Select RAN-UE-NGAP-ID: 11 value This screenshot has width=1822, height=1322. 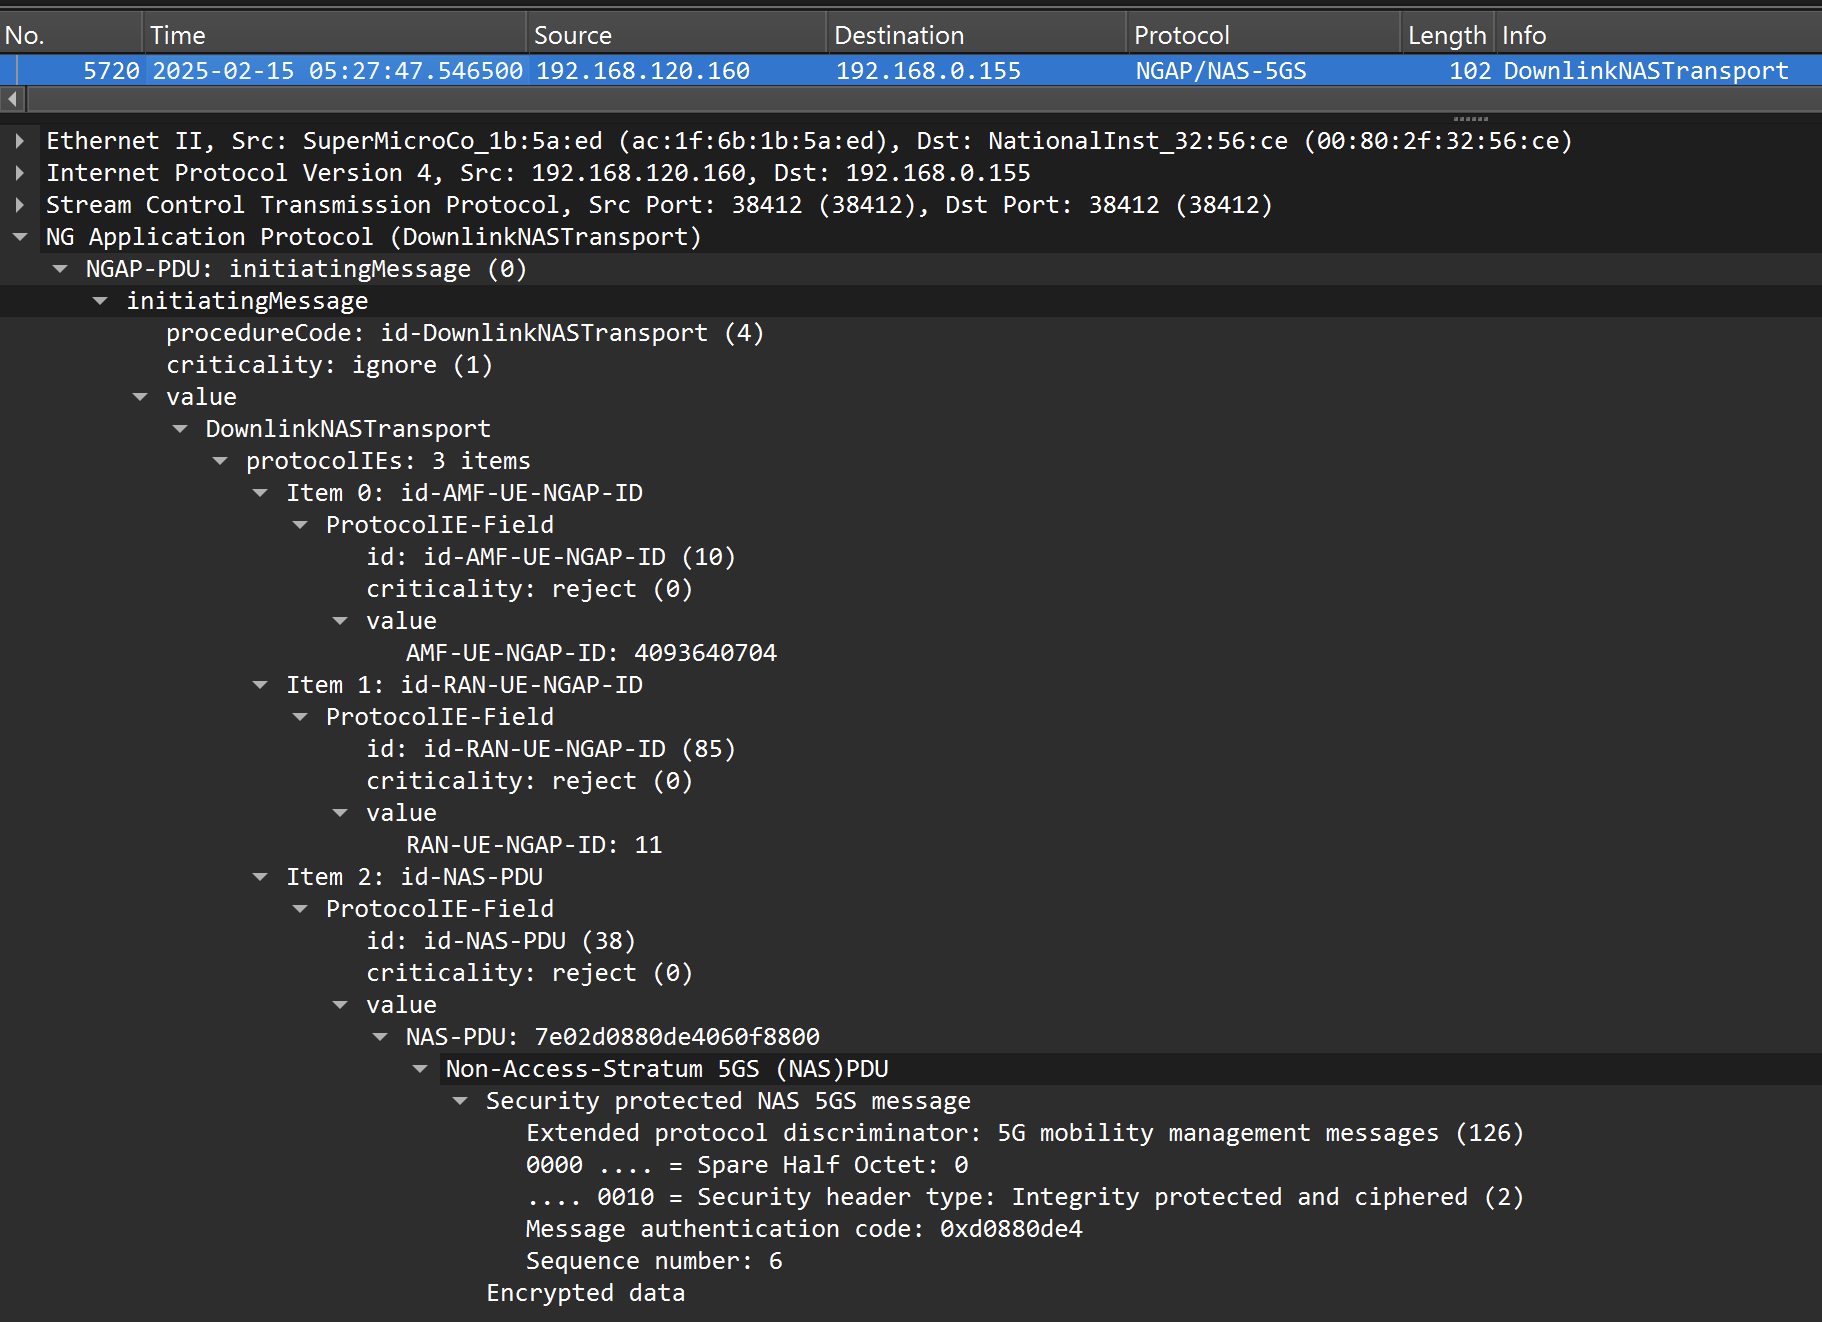[534, 845]
